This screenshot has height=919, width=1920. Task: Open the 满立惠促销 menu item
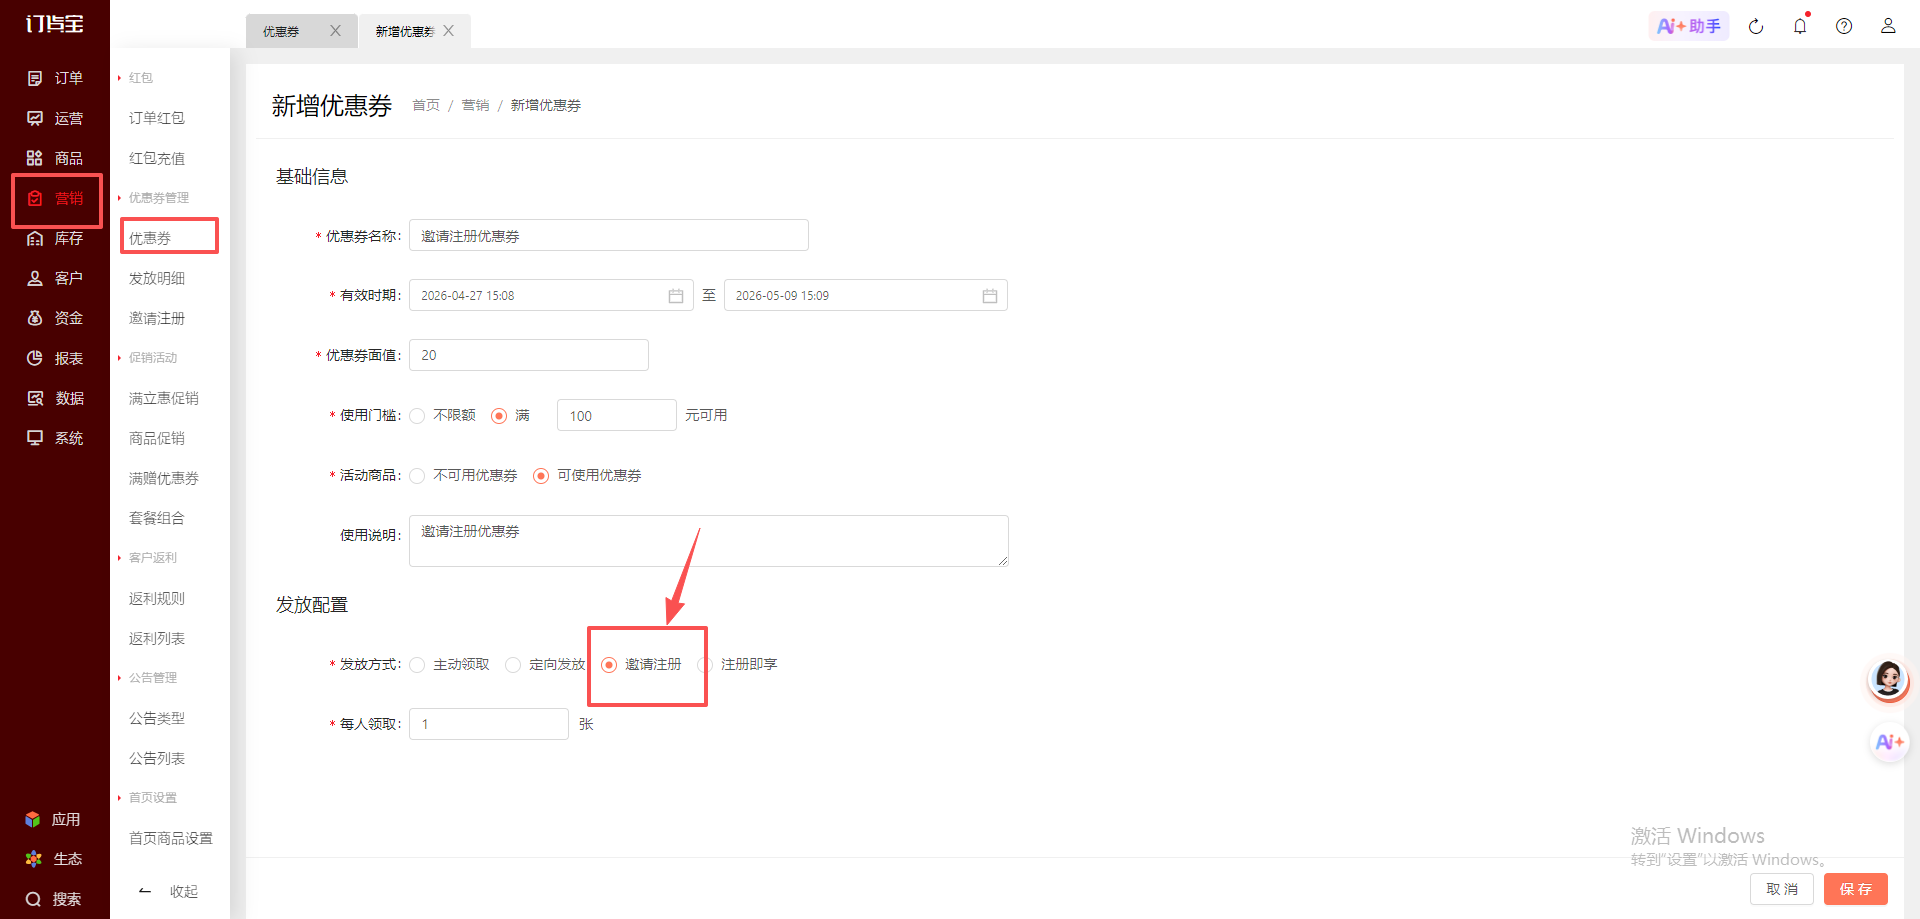(x=164, y=398)
